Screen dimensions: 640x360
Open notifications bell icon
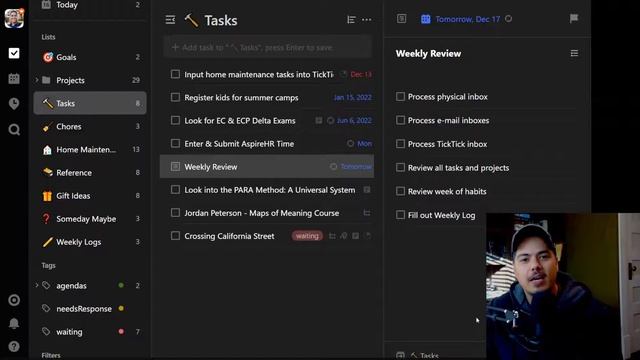(14, 323)
